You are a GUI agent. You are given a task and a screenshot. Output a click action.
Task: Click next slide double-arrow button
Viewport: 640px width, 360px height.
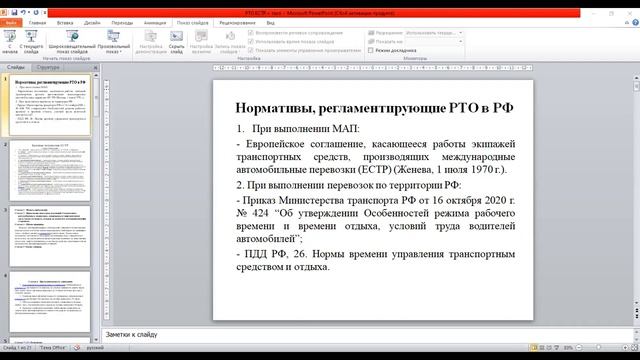636,316
